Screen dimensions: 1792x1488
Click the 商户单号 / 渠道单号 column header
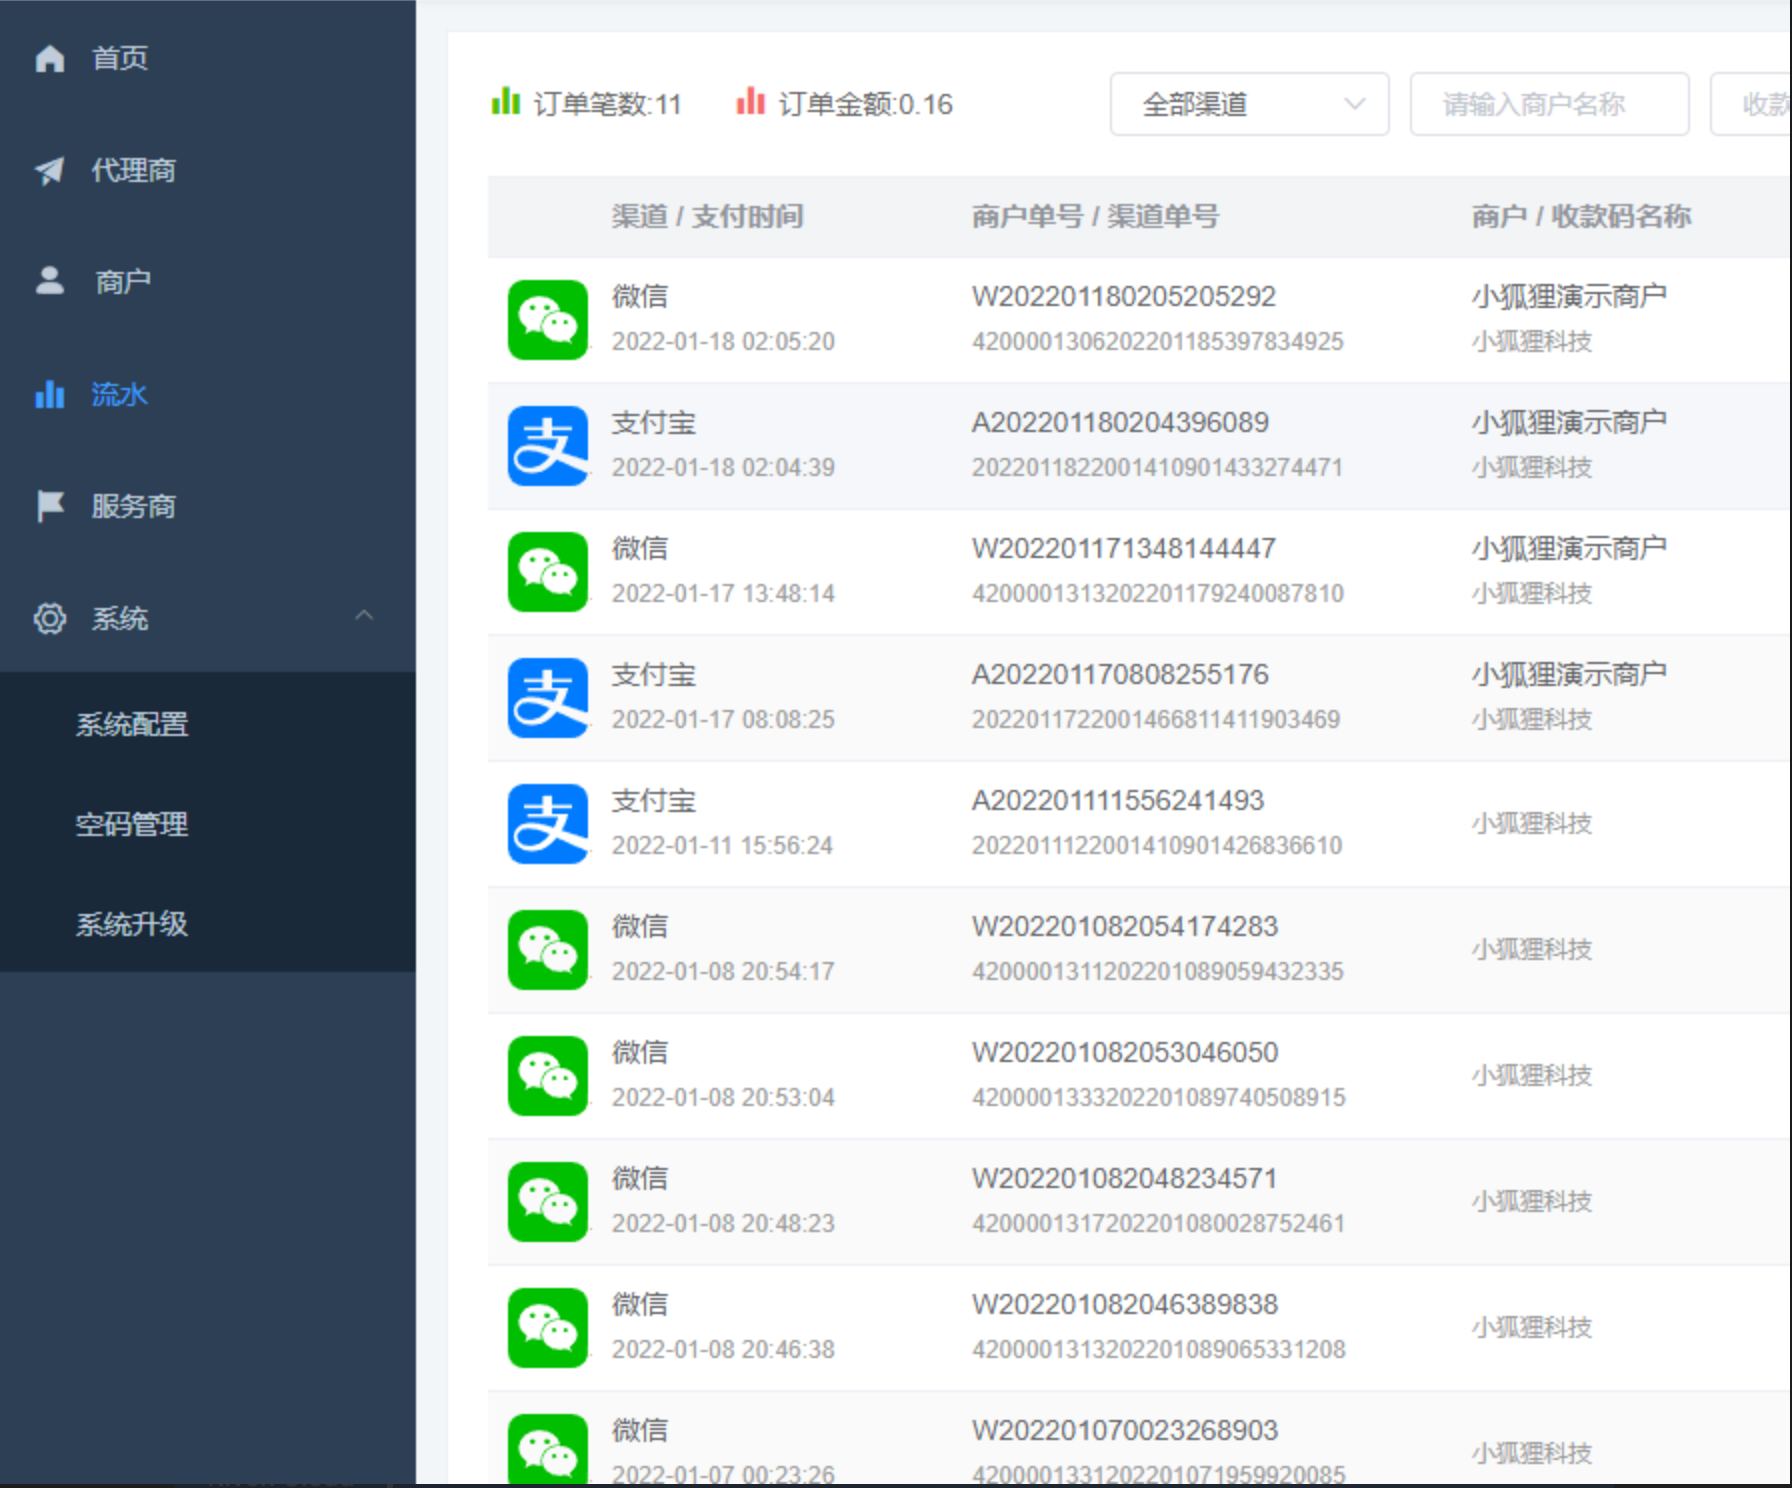click(x=1095, y=216)
